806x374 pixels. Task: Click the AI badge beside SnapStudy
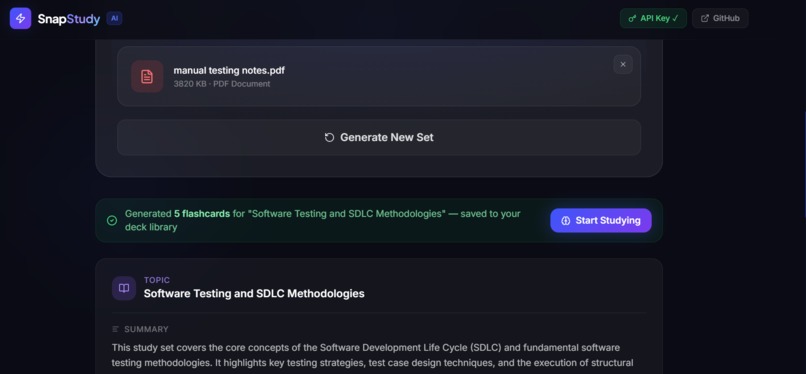[x=114, y=18]
